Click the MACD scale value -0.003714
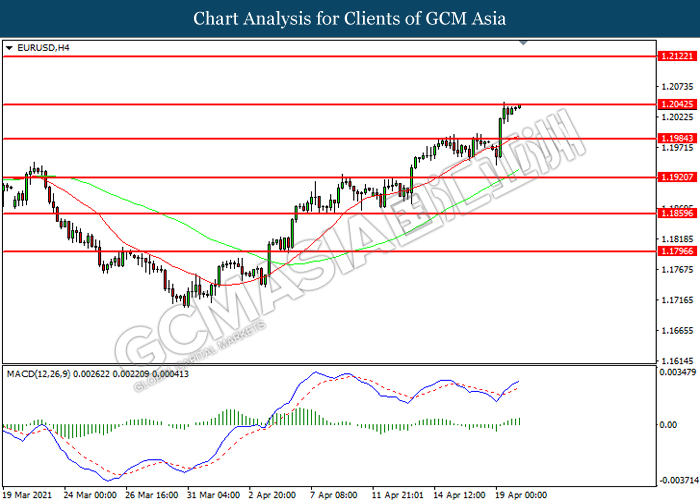This screenshot has width=700, height=500. (x=679, y=480)
